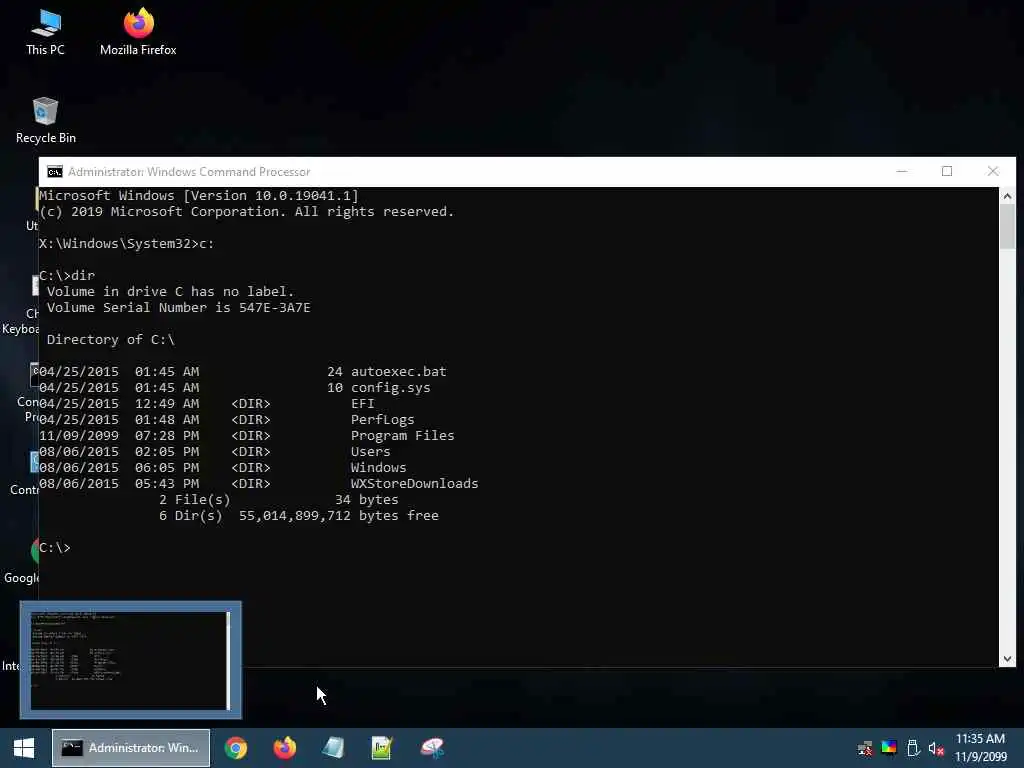Click the PerfLogs directory entry

click(x=383, y=420)
